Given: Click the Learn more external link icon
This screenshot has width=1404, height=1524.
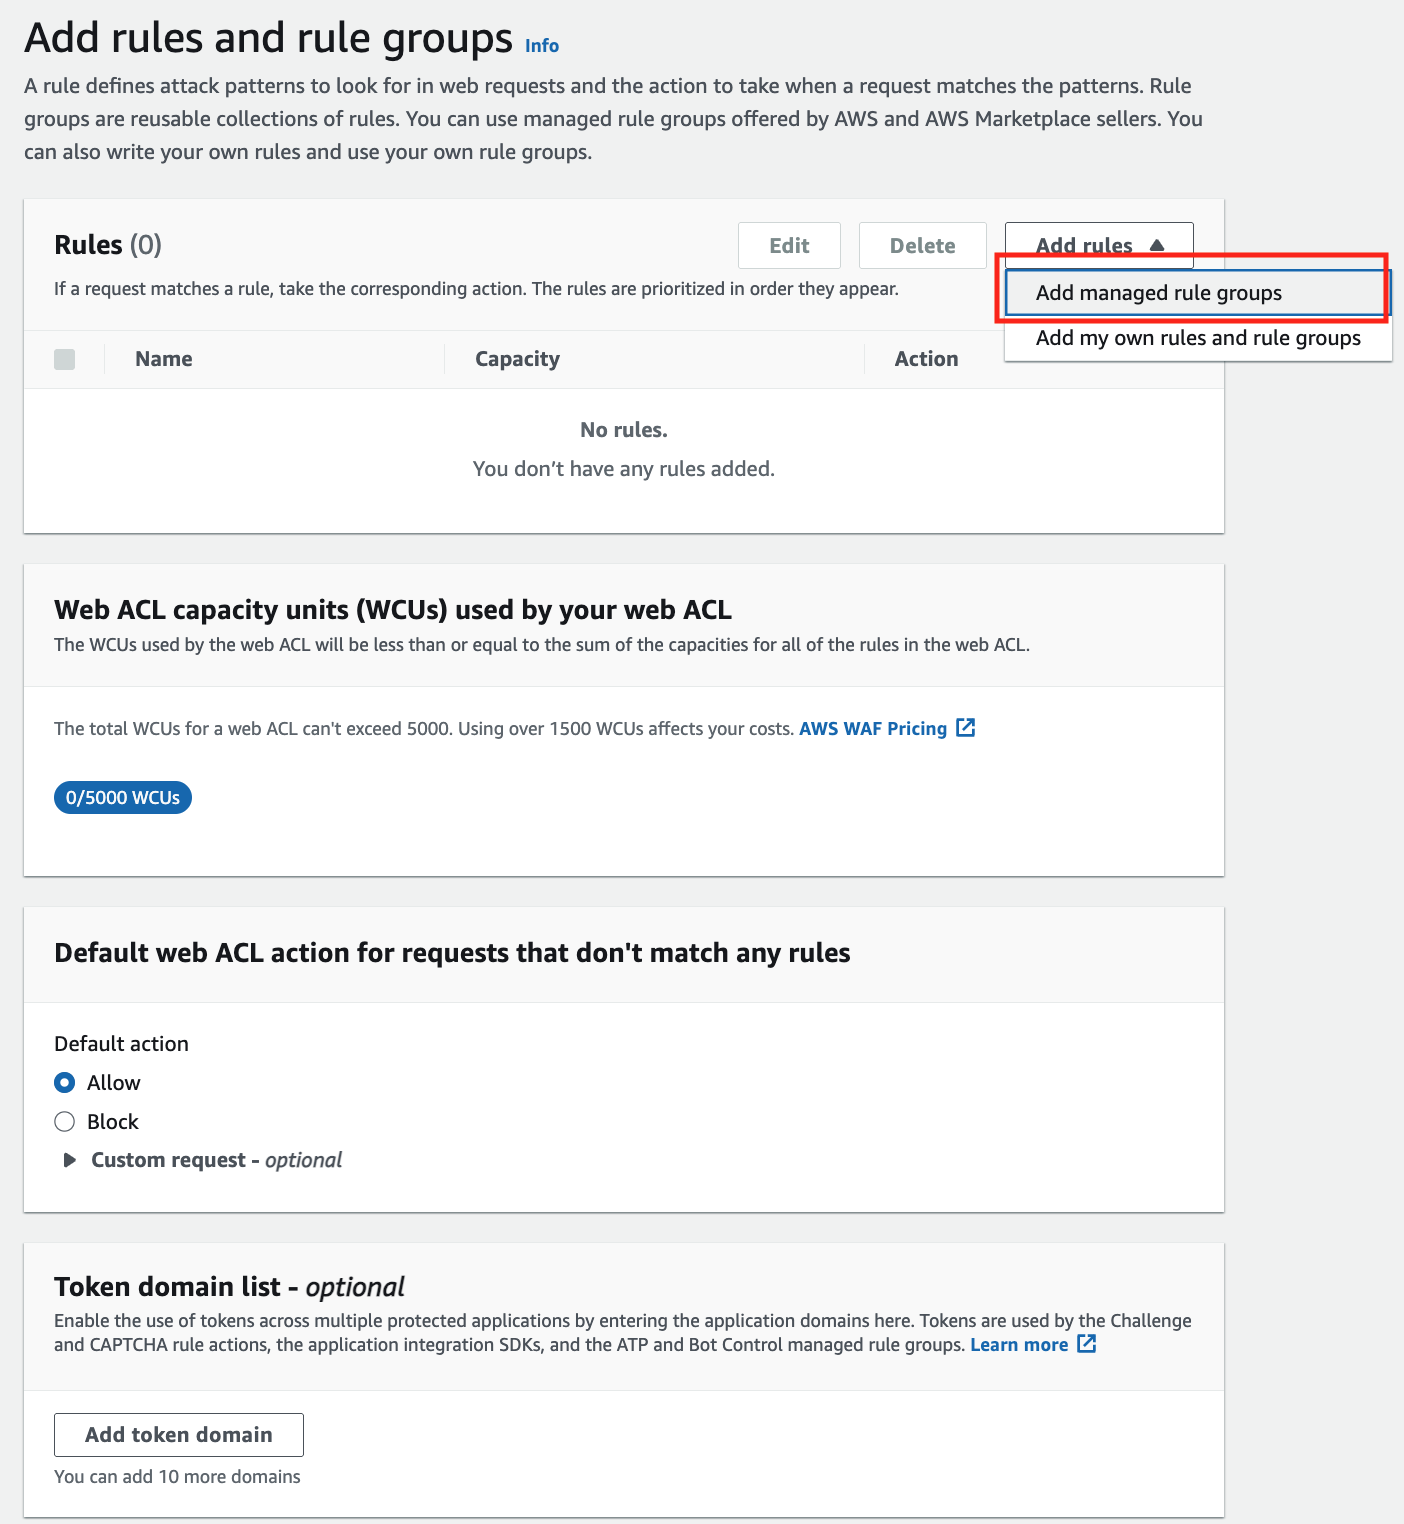Looking at the screenshot, I should [1087, 1344].
